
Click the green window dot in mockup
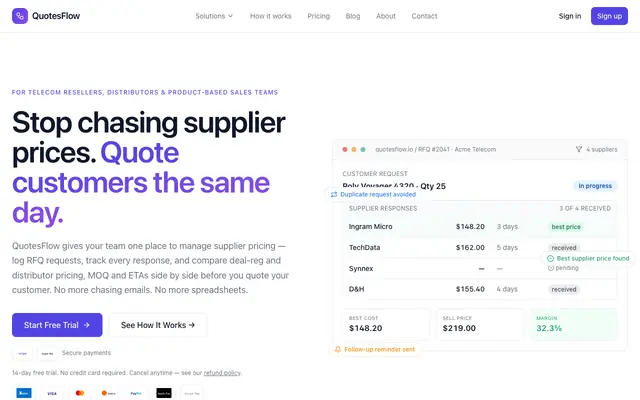click(363, 149)
